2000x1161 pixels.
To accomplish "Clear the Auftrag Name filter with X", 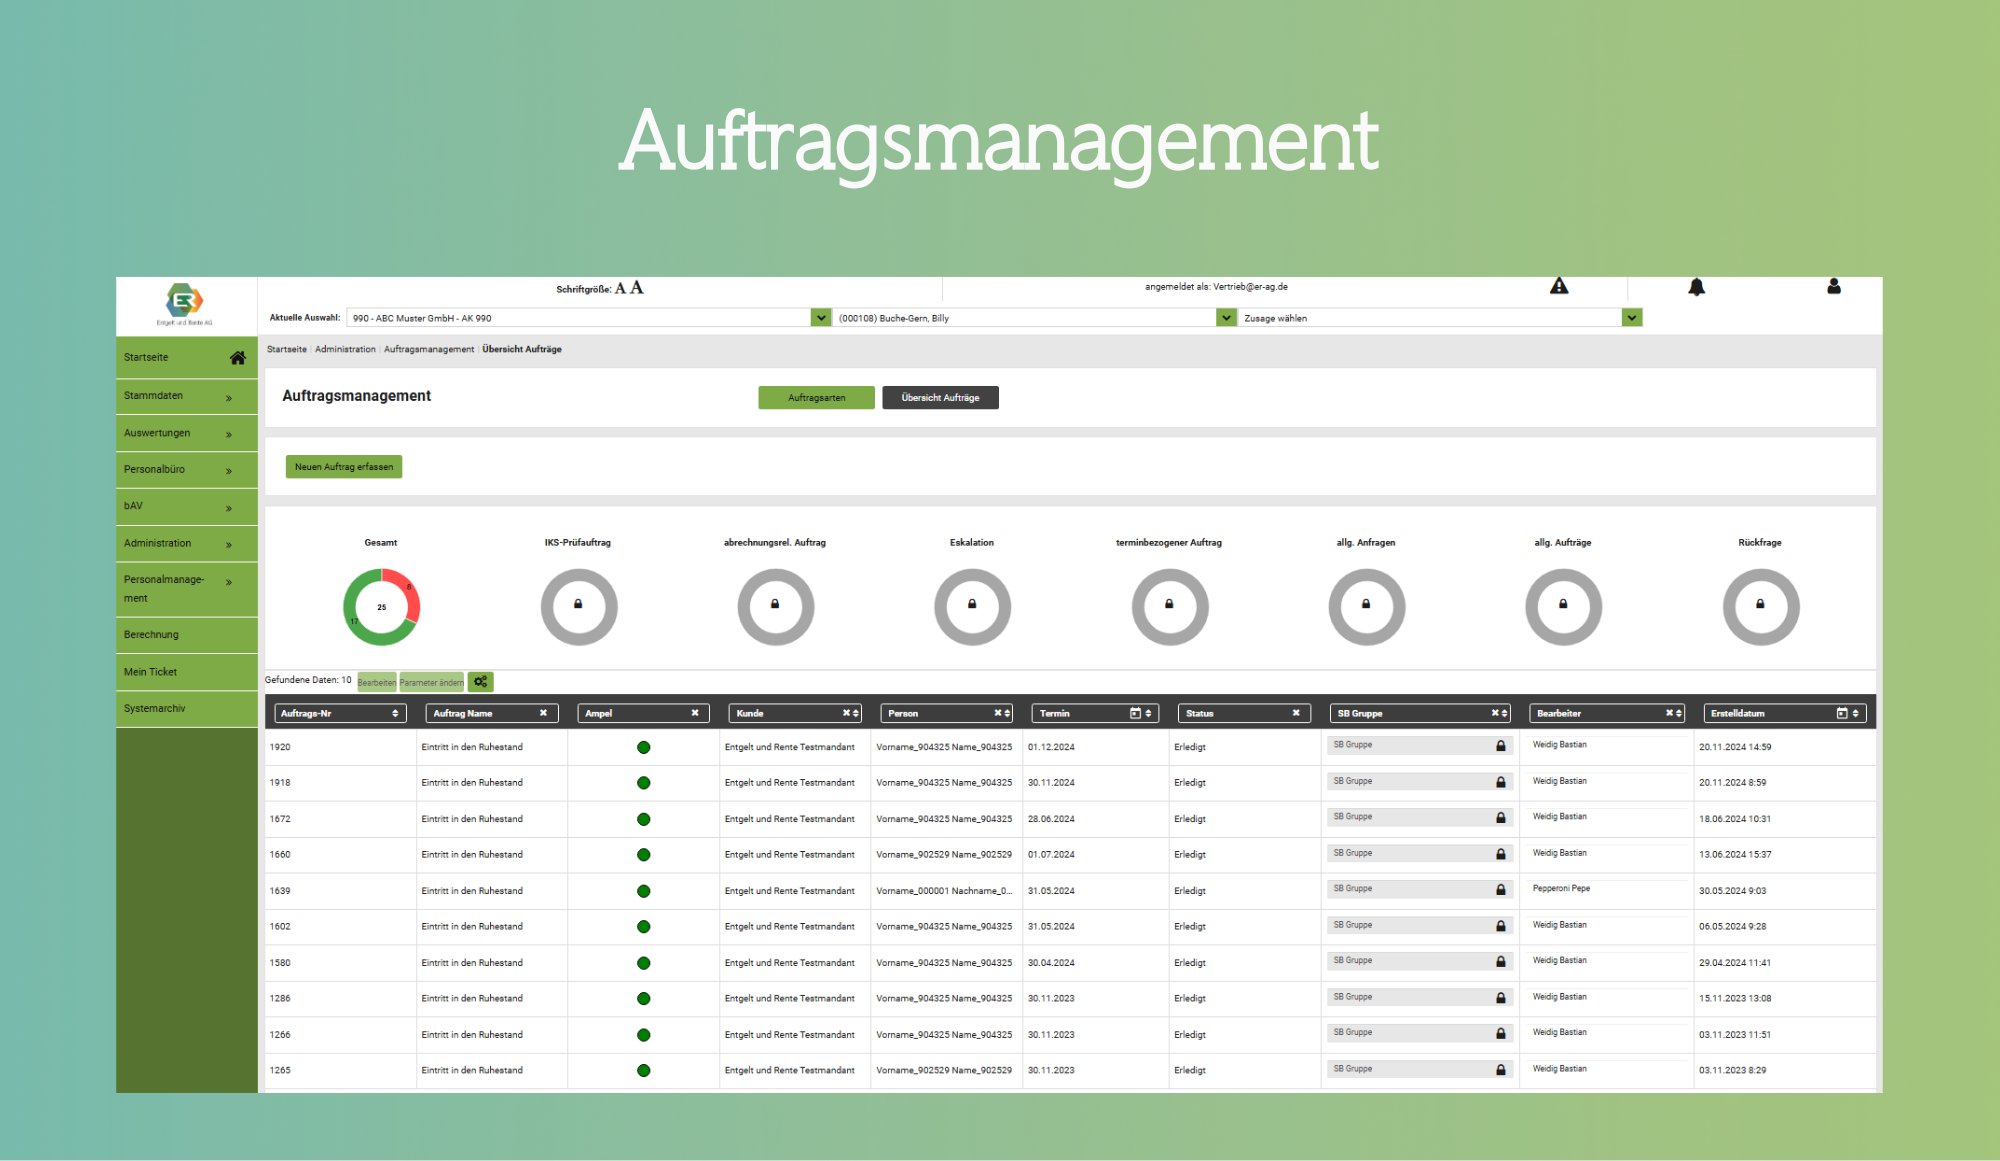I will pos(543,713).
